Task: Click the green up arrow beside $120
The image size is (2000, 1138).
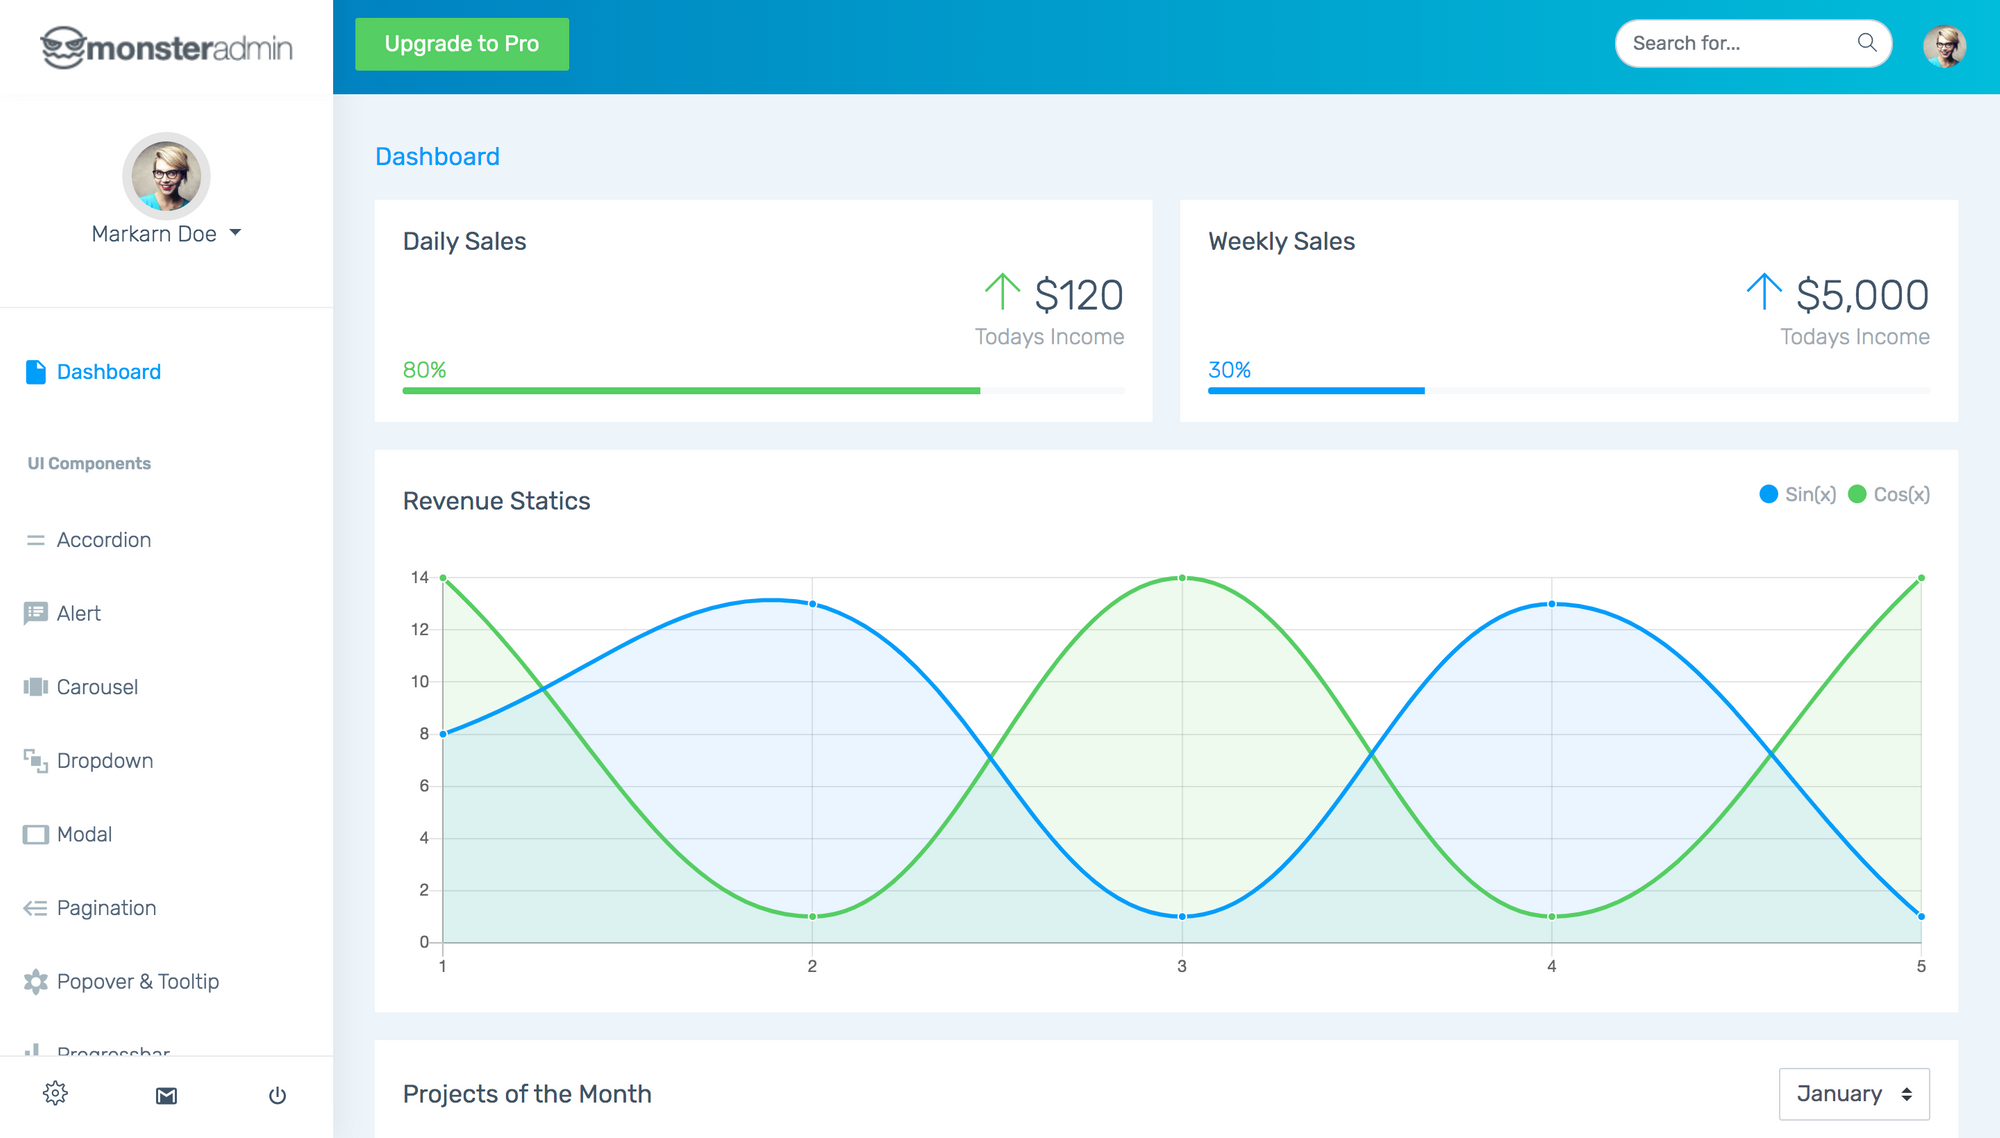Action: [1002, 291]
